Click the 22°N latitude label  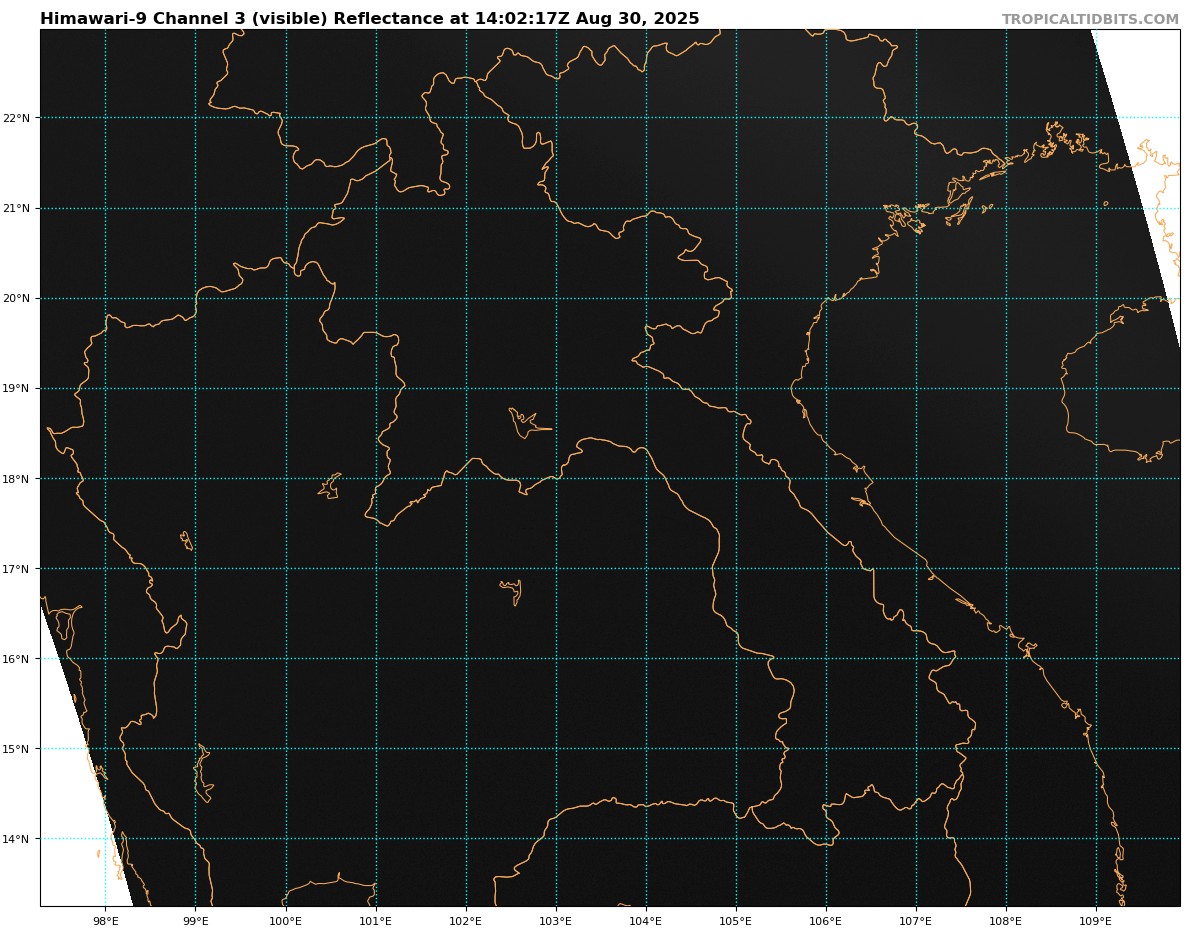point(17,118)
